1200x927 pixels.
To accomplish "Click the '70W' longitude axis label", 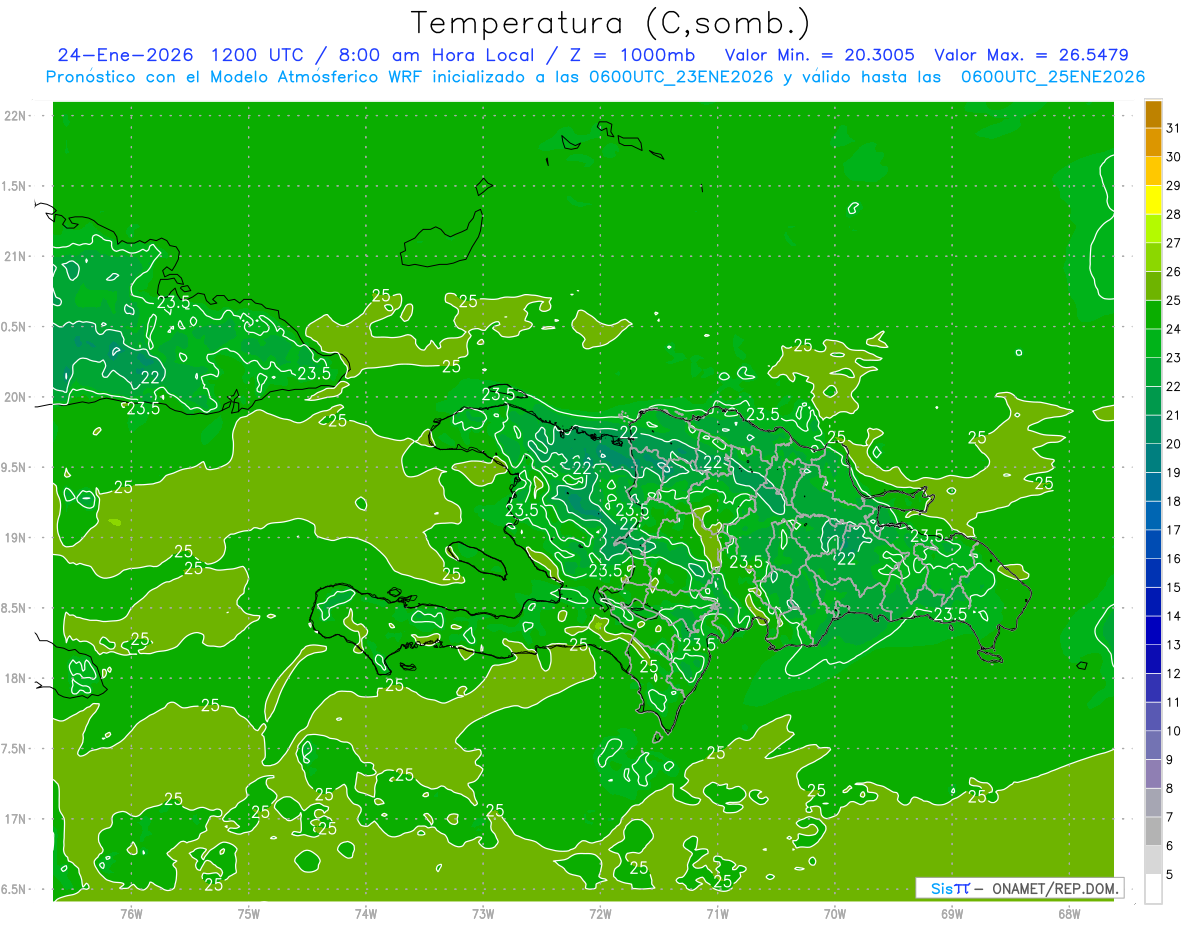I will click(x=835, y=913).
